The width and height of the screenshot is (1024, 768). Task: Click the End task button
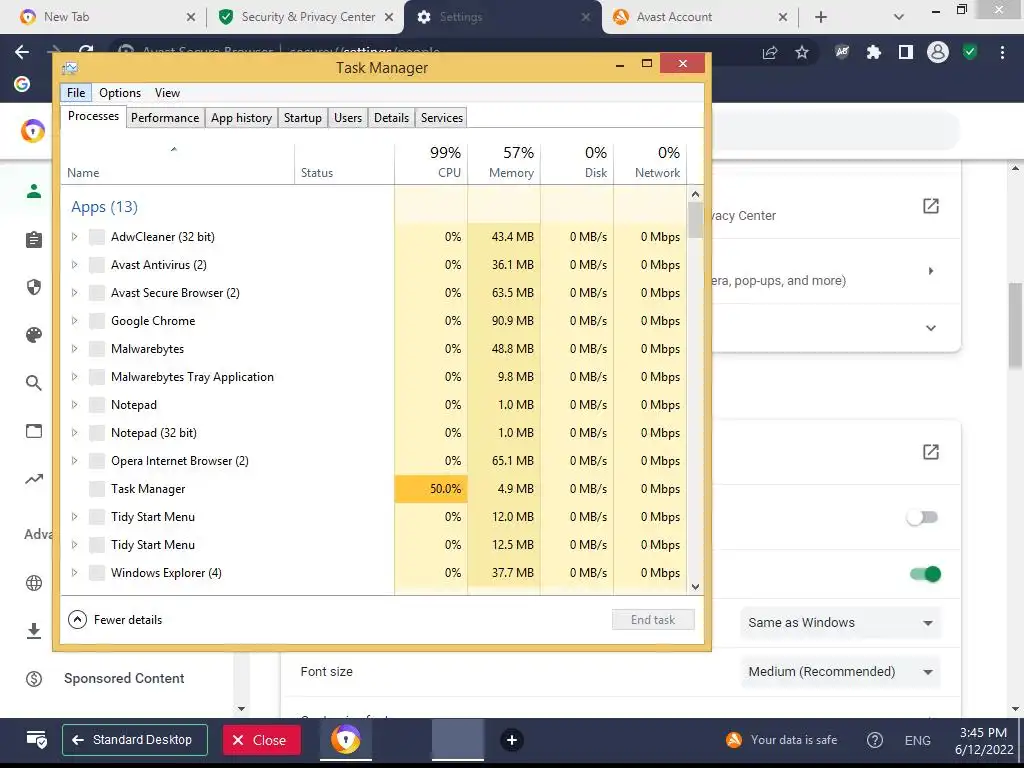point(653,620)
